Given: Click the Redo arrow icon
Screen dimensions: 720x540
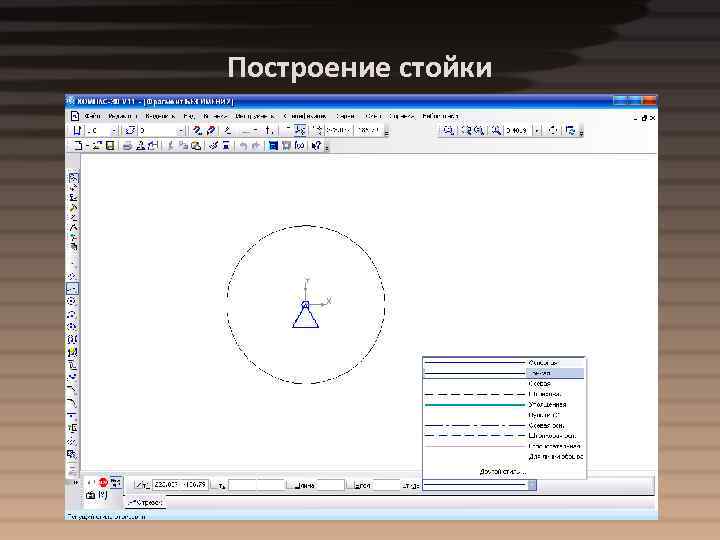Looking at the screenshot, I should pos(256,146).
